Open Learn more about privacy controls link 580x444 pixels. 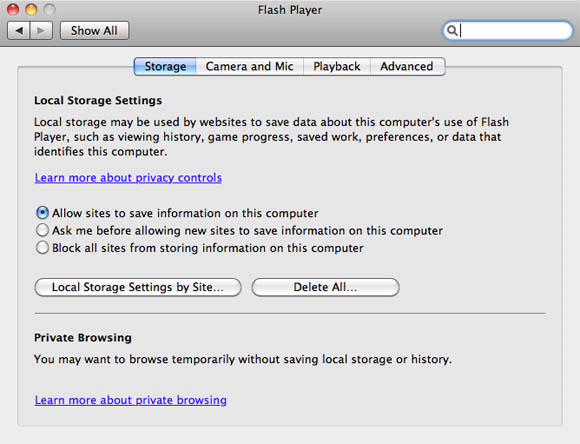click(x=128, y=178)
